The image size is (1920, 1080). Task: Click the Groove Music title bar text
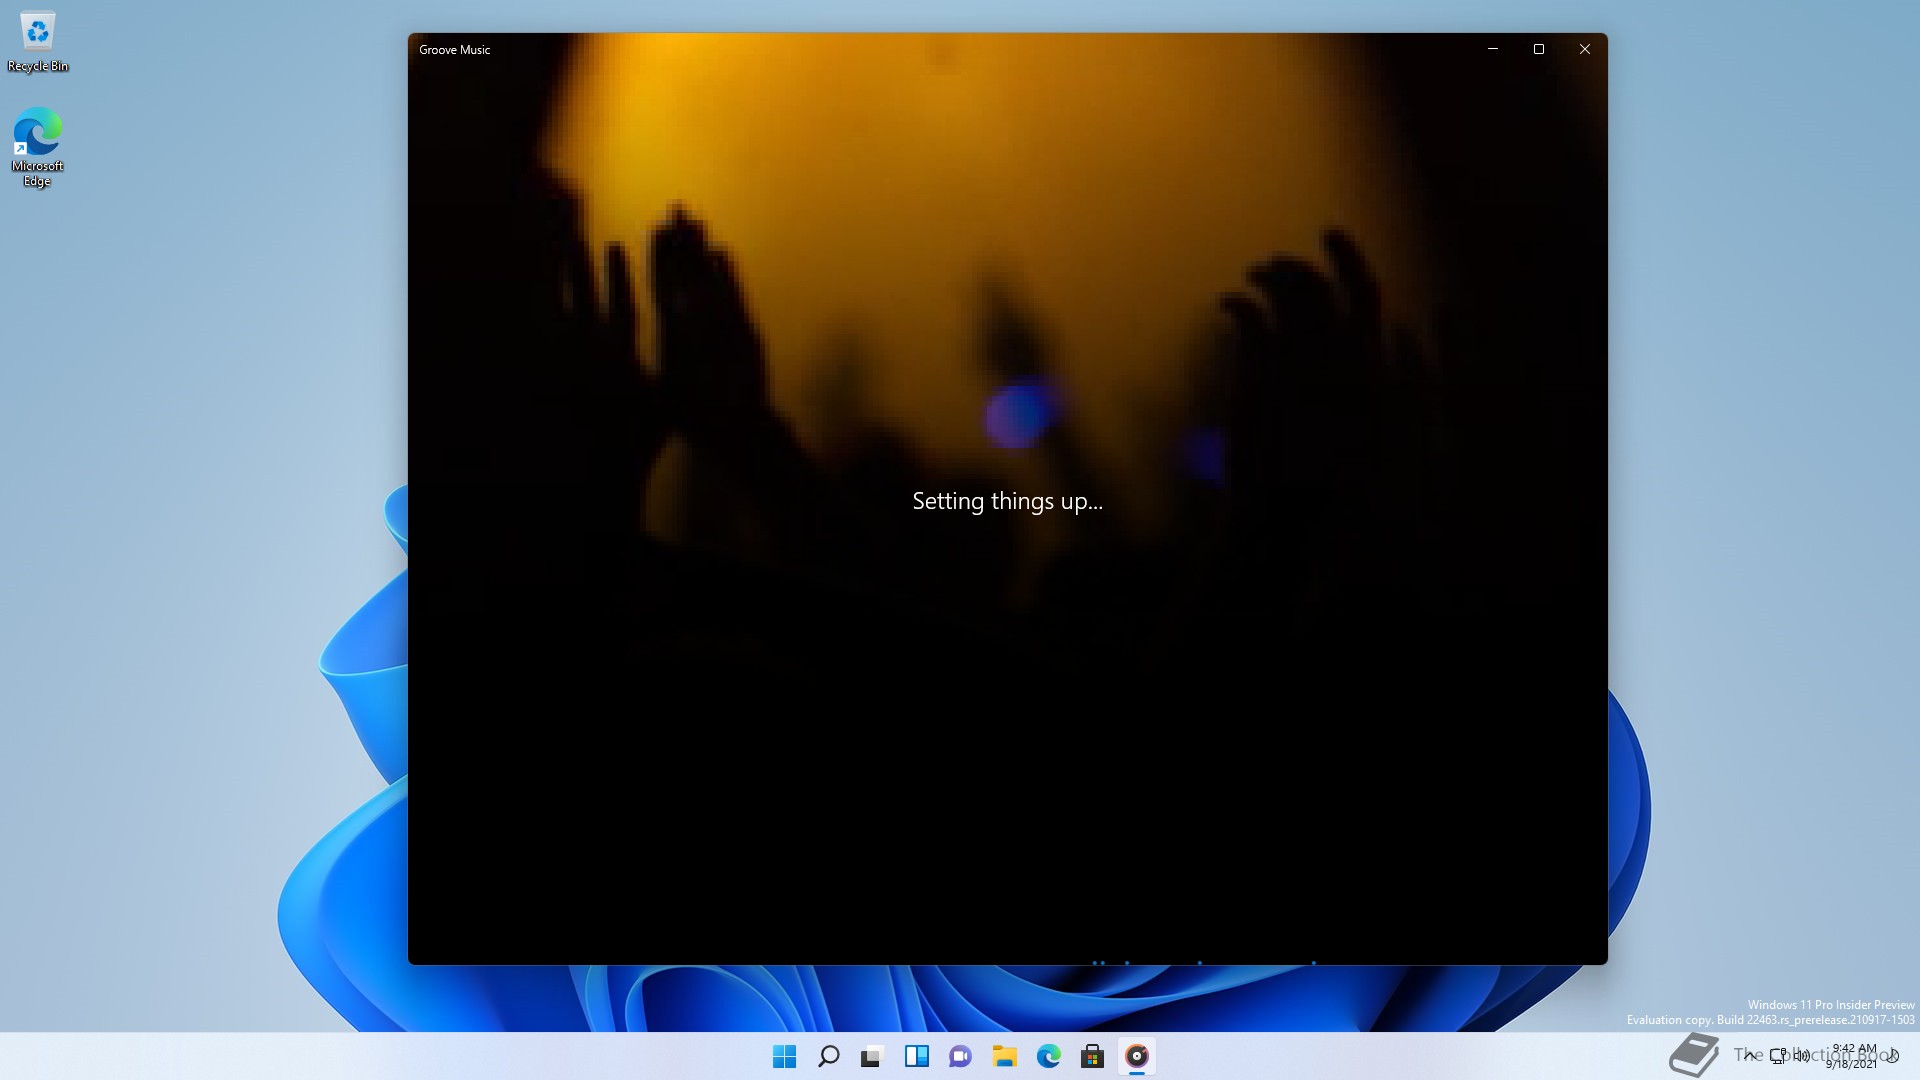coord(455,50)
